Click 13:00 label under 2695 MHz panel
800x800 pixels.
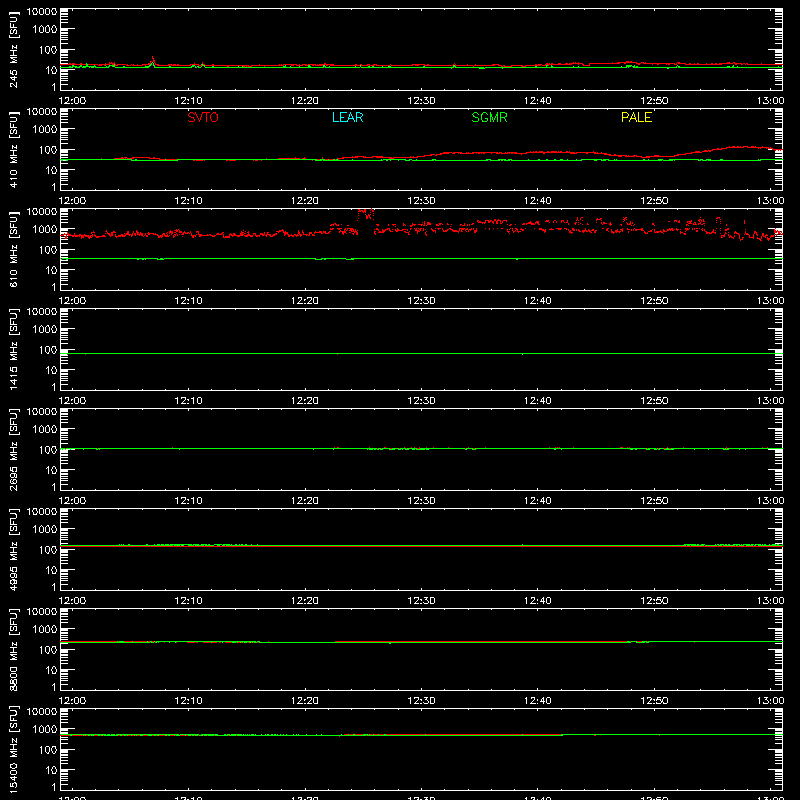pyautogui.click(x=770, y=501)
